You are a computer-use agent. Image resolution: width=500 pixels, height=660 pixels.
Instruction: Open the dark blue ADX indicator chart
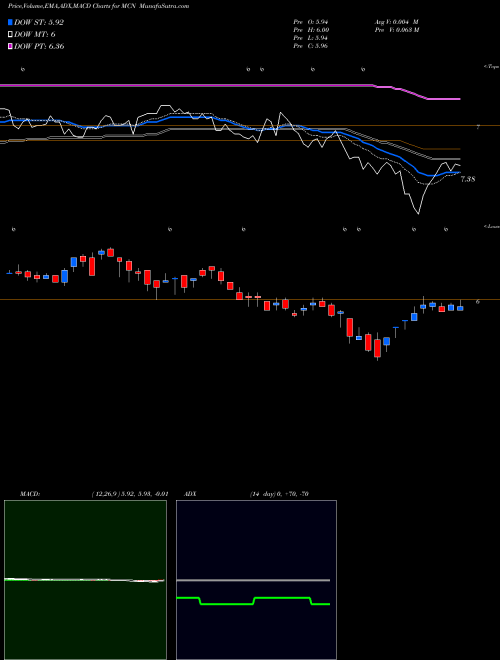coord(256,580)
